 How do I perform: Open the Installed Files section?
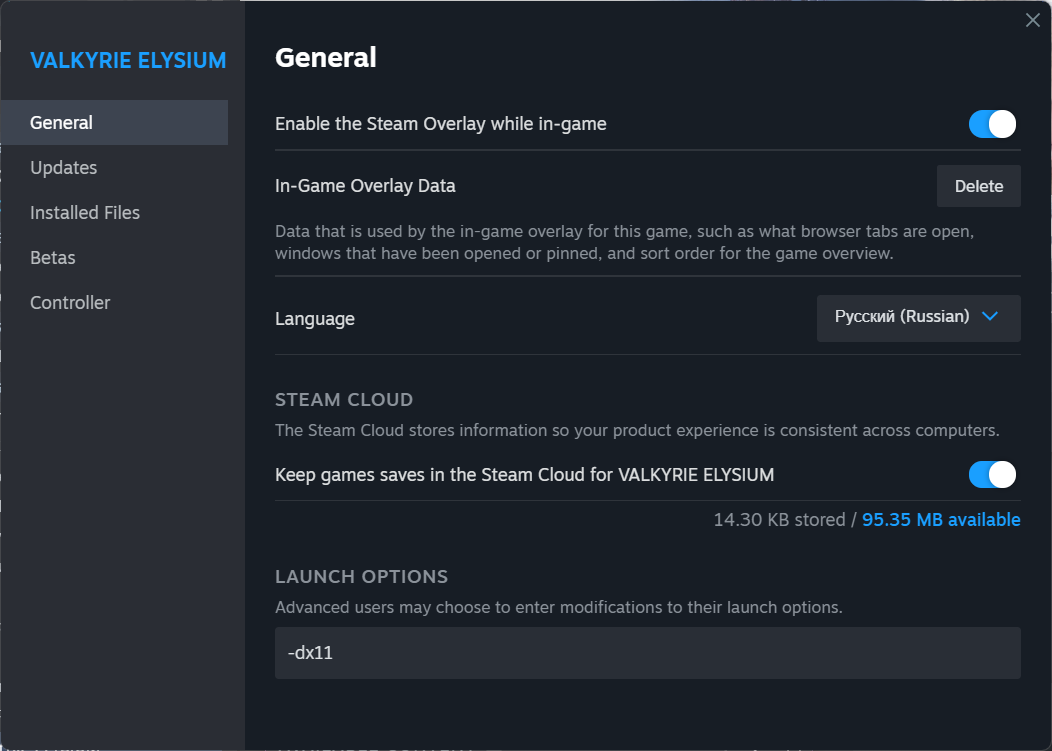click(x=85, y=213)
